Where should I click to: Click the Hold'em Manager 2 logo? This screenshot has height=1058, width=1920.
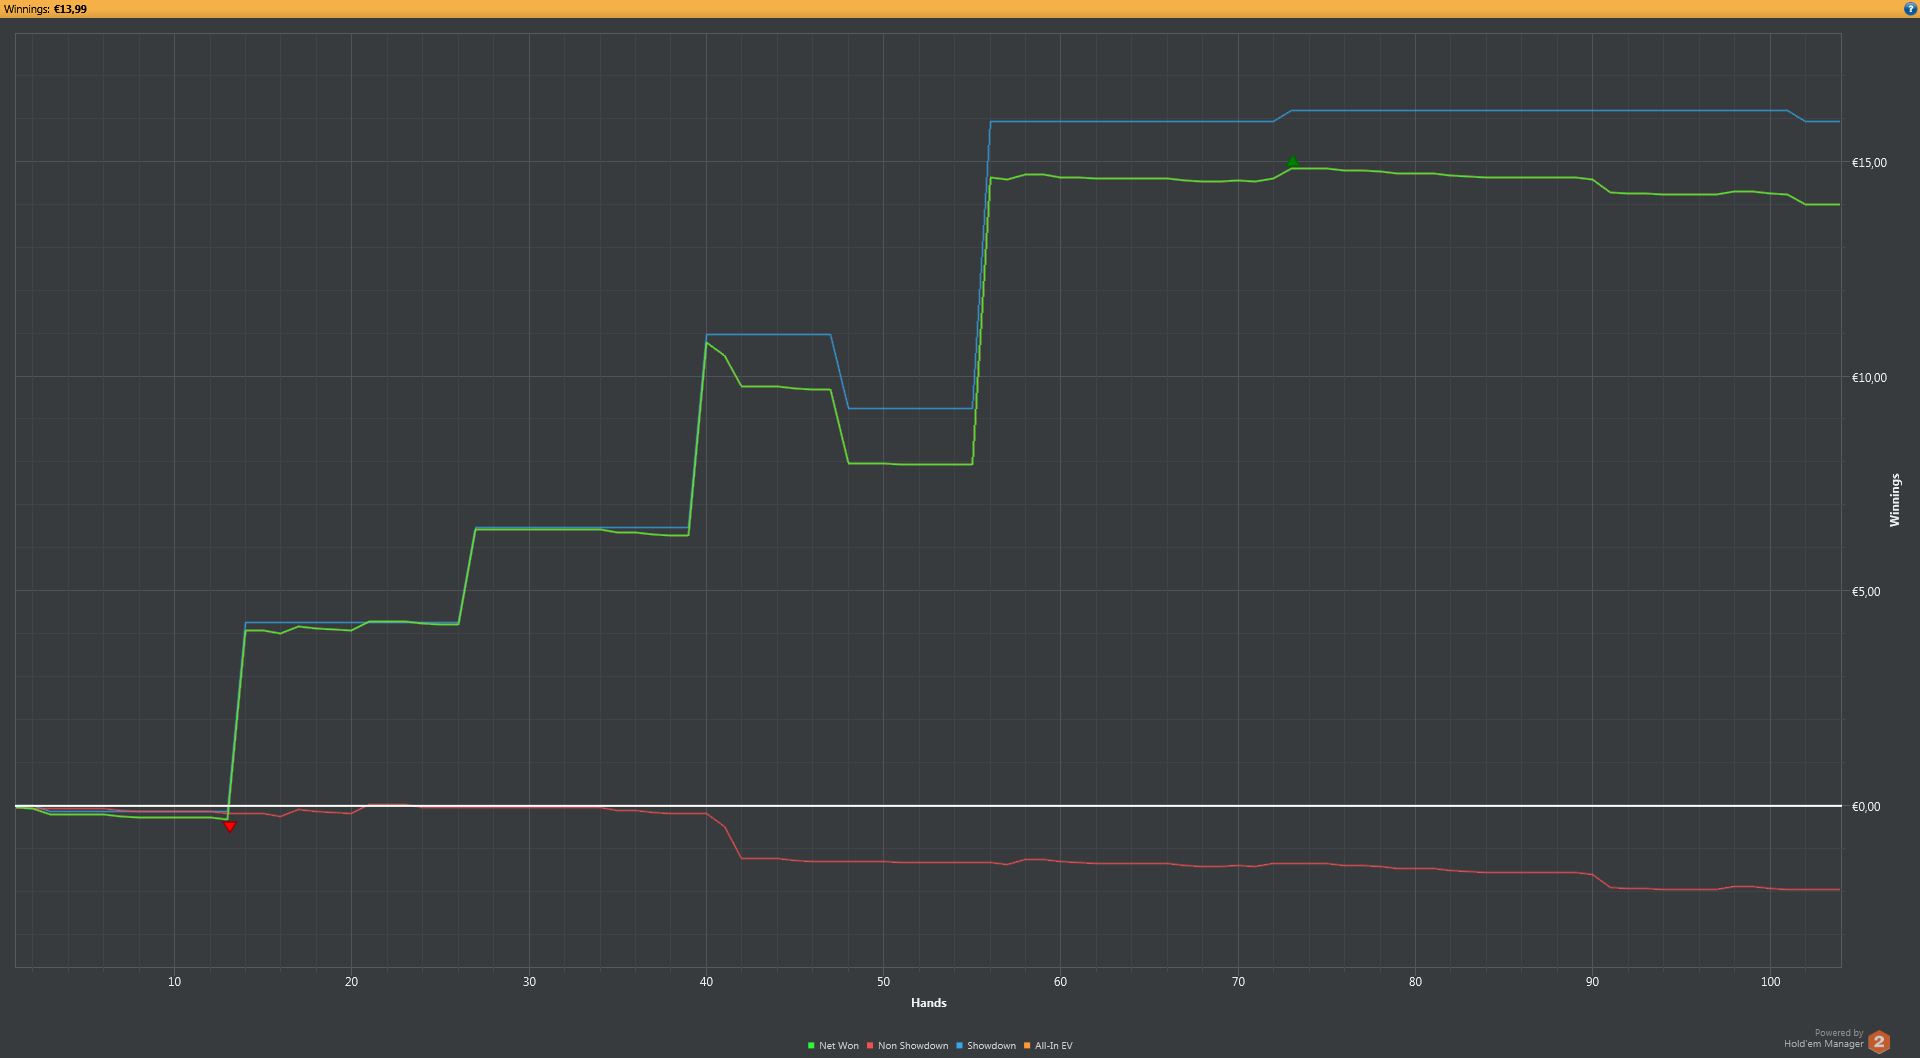click(1879, 1041)
